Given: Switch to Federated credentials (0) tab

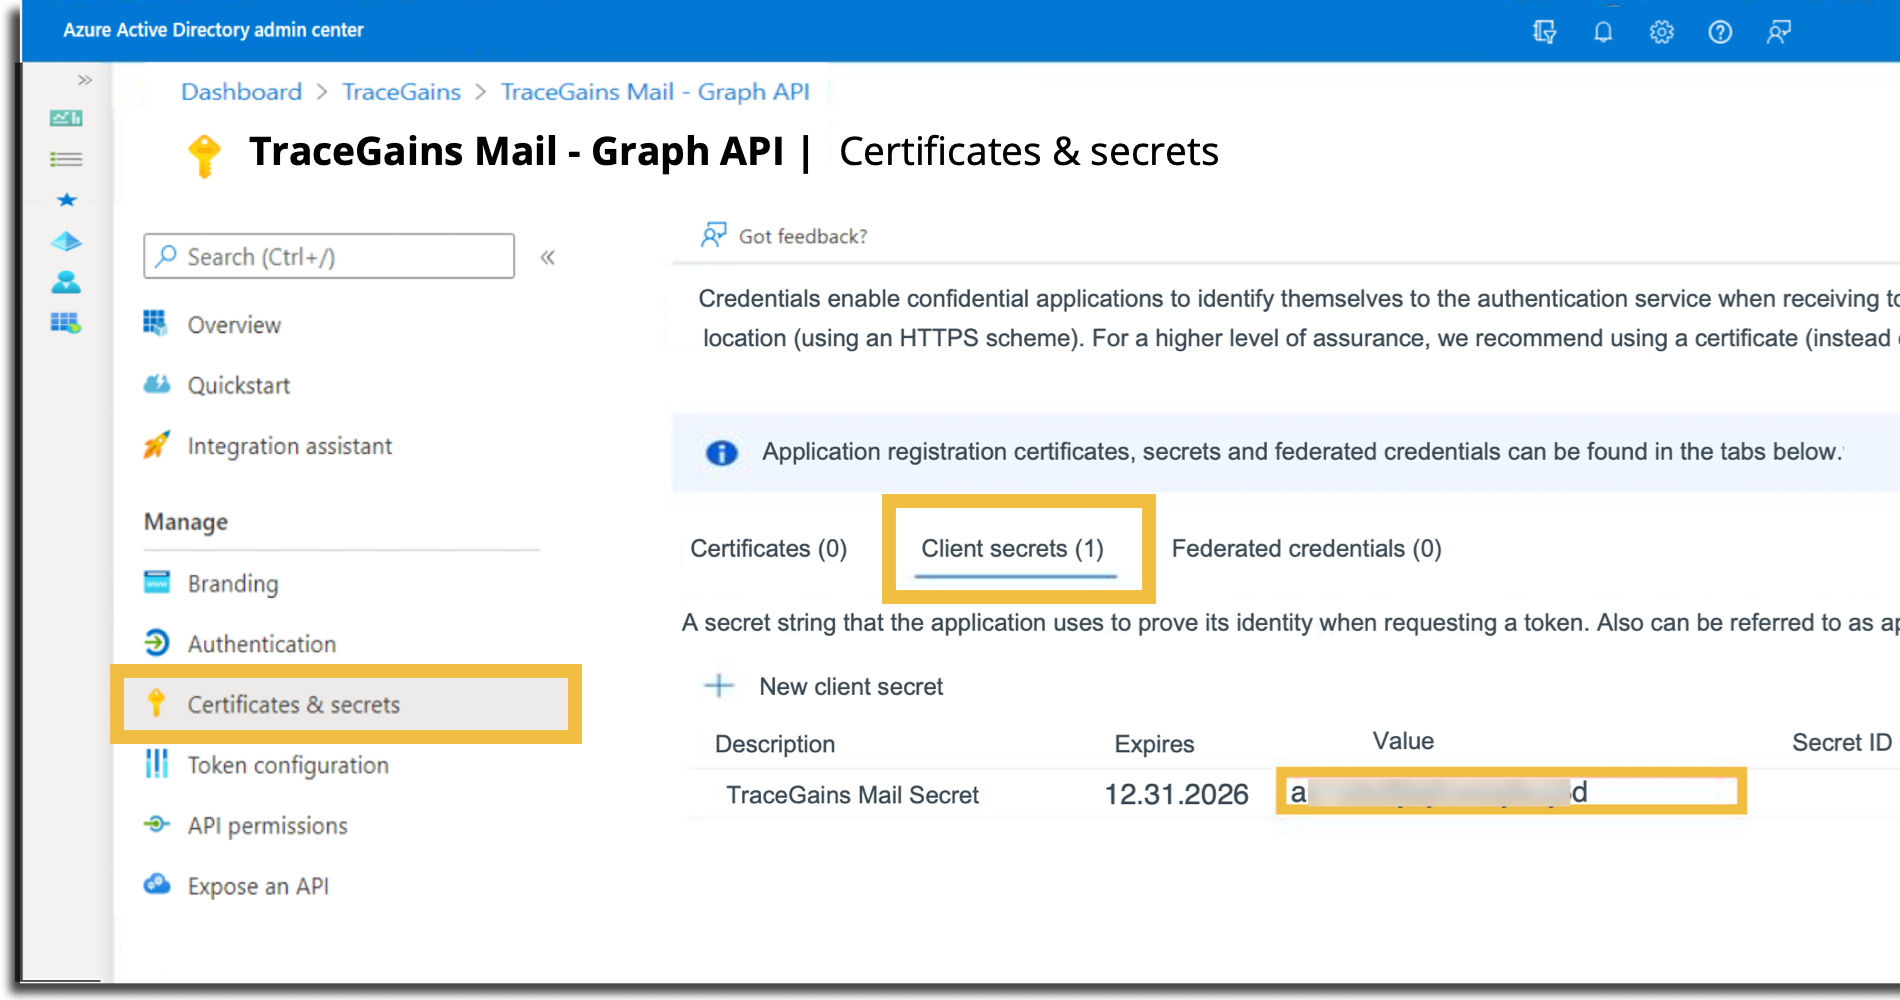Looking at the screenshot, I should coord(1307,549).
